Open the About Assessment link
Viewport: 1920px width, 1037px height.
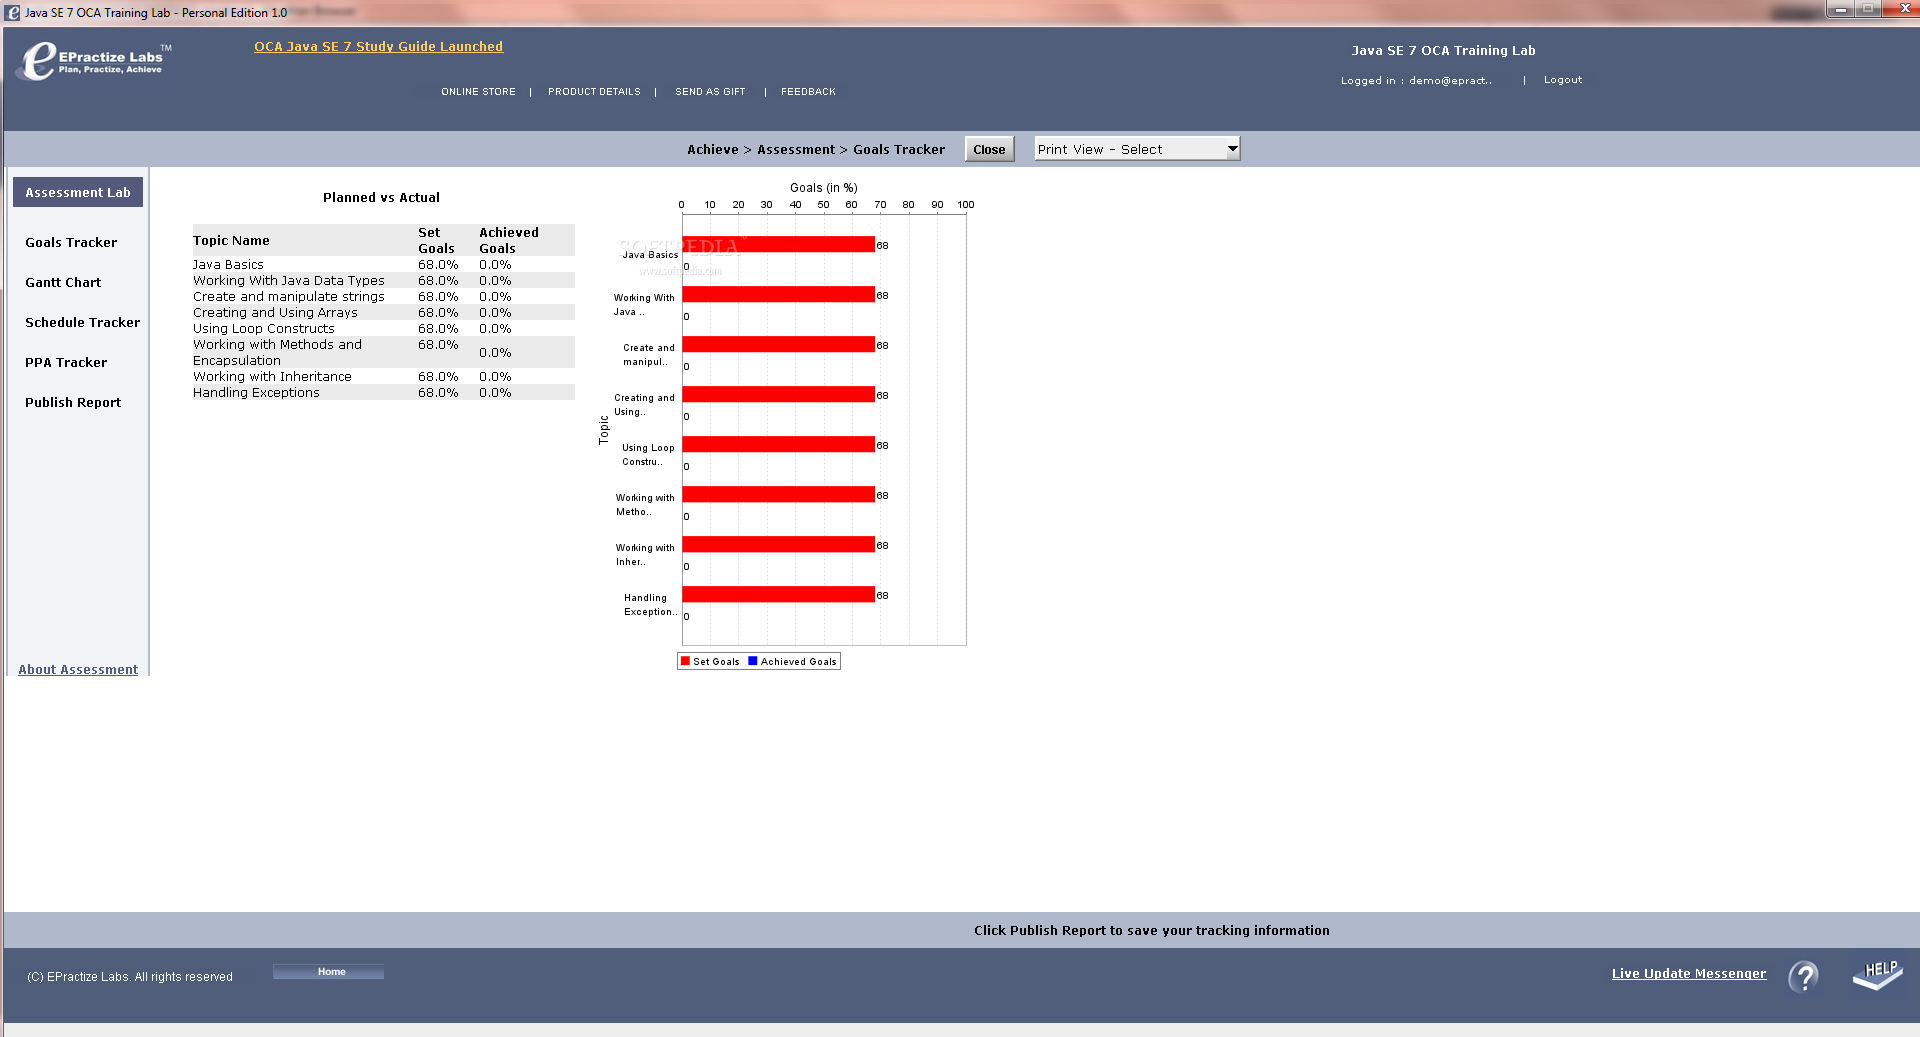[x=78, y=669]
